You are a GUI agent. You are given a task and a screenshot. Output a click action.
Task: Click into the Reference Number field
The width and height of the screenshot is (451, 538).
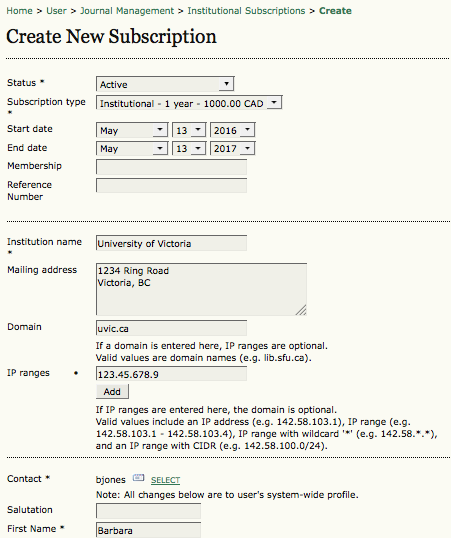171,185
